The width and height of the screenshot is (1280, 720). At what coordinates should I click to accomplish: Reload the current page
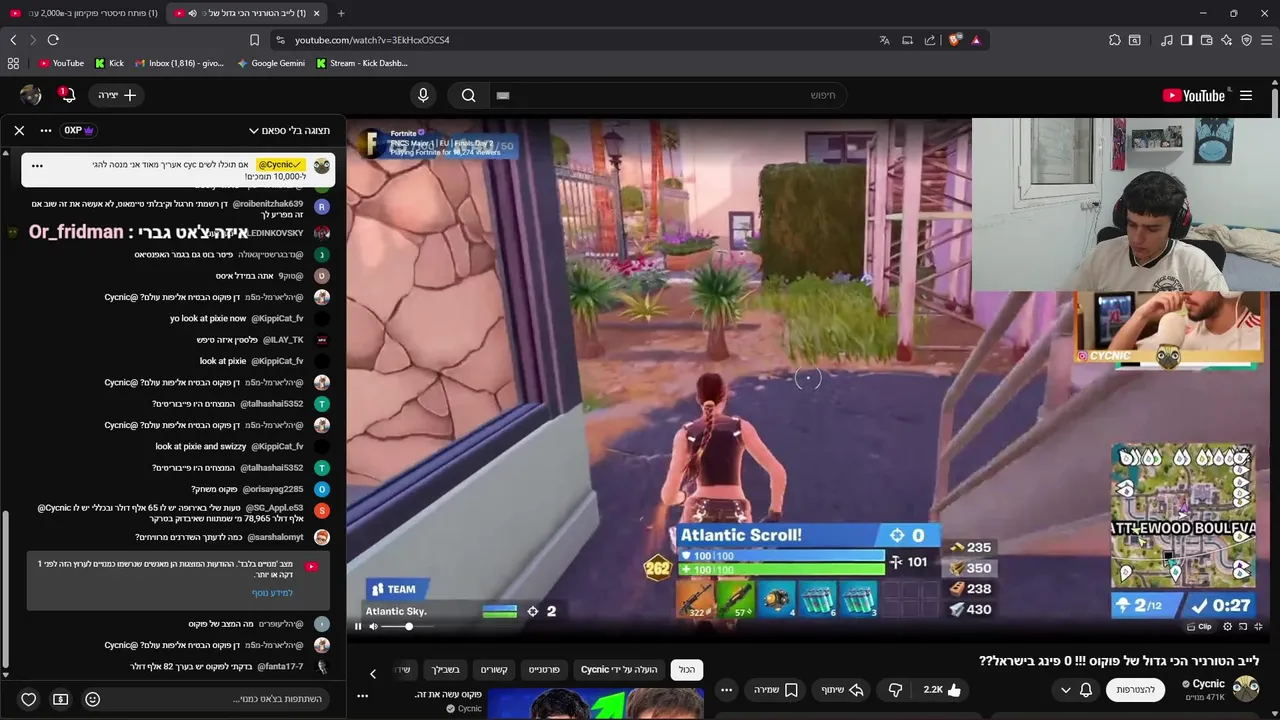53,40
